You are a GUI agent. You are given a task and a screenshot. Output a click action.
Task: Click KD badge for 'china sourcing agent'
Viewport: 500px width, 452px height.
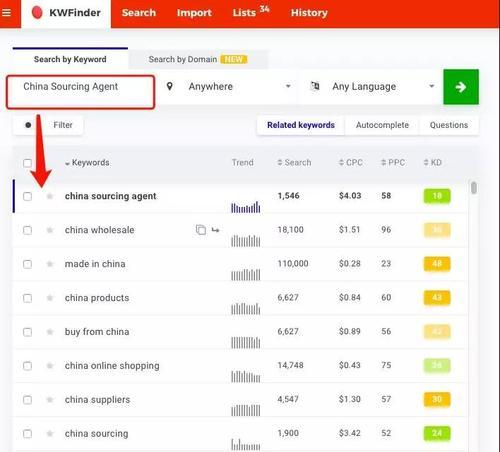[437, 196]
